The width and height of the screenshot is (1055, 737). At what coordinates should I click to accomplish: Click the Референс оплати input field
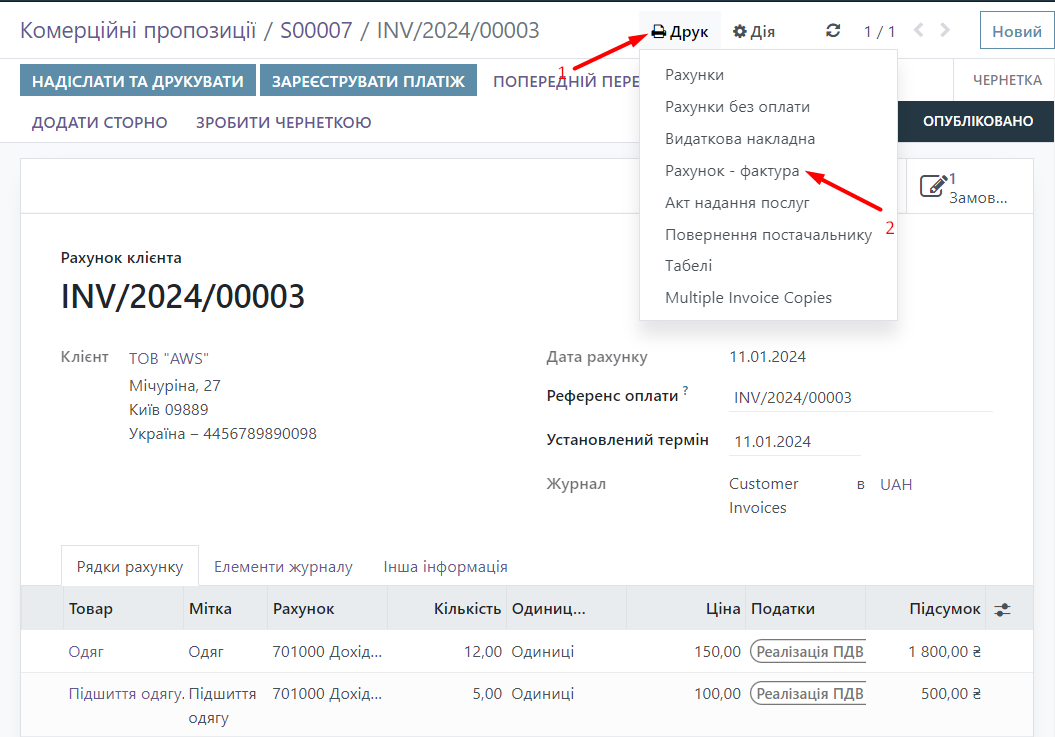pyautogui.click(x=860, y=398)
